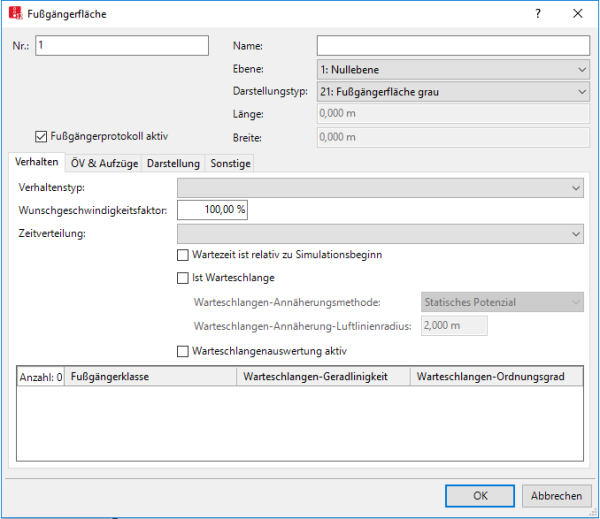Confirm the dialog with OK
Viewport: 600px width, 519px height.
480,495
